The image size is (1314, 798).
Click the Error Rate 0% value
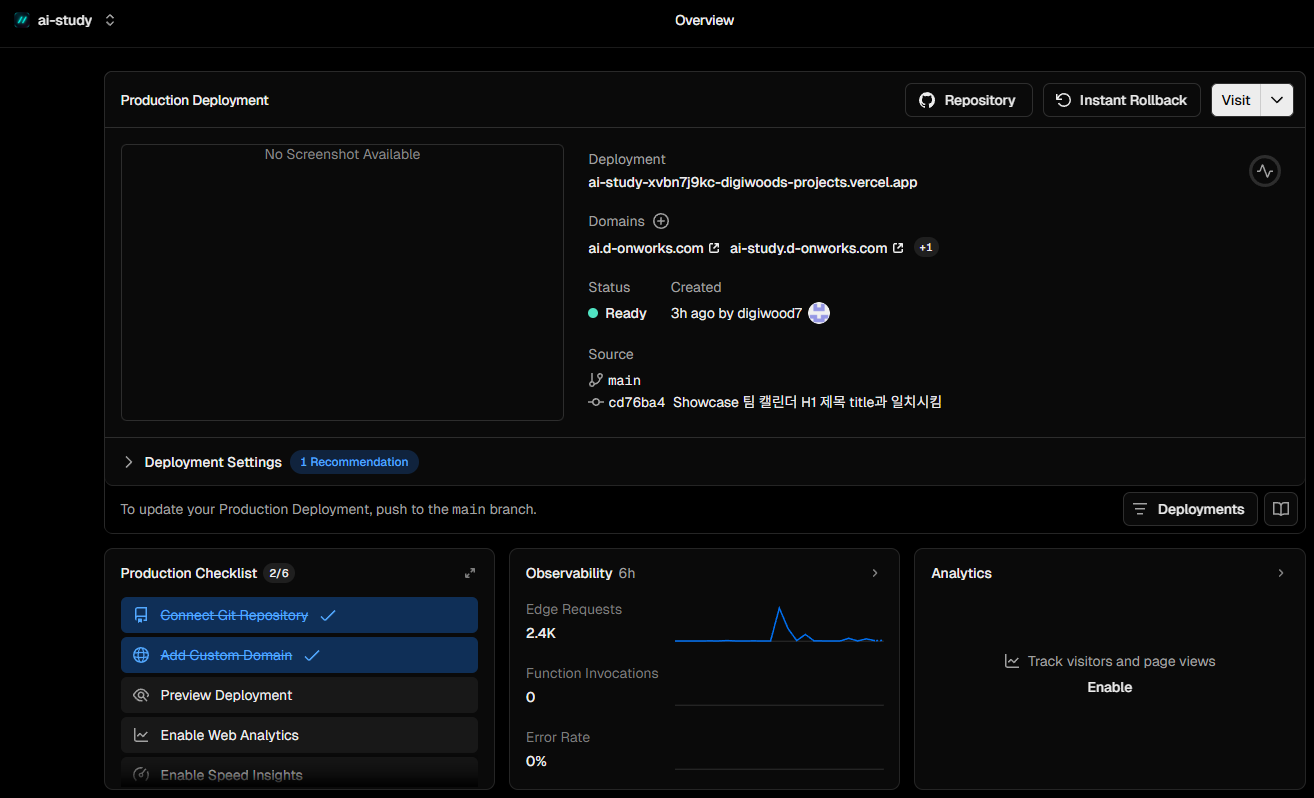coord(536,761)
